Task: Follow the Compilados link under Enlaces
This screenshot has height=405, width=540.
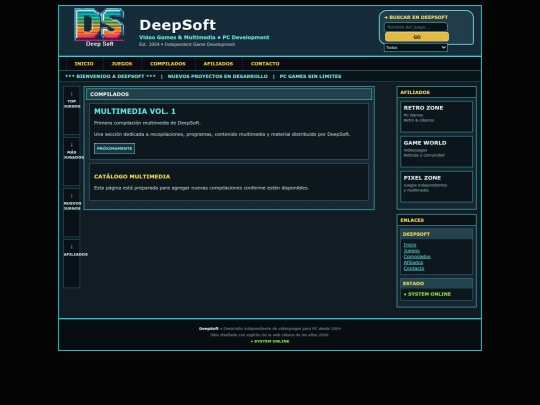Action: click(417, 257)
